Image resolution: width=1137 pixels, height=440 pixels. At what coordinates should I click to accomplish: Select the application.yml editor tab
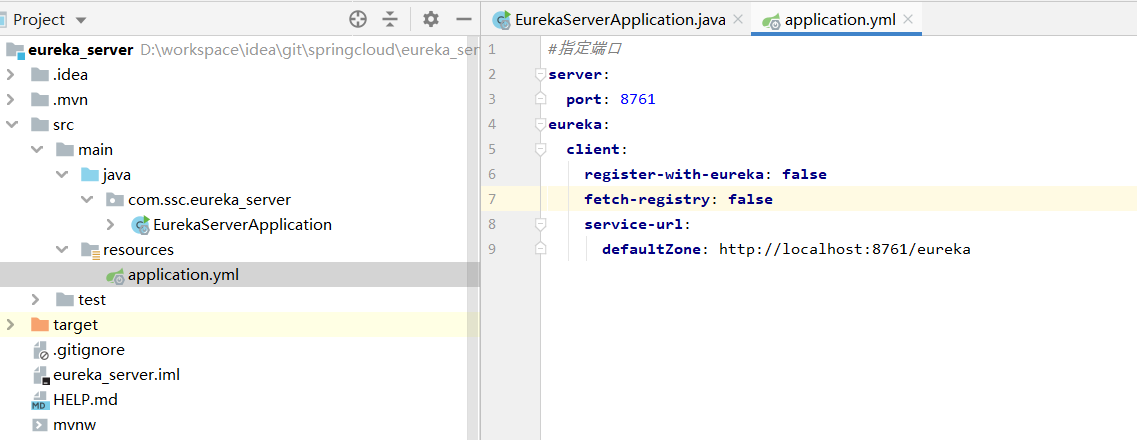point(836,20)
